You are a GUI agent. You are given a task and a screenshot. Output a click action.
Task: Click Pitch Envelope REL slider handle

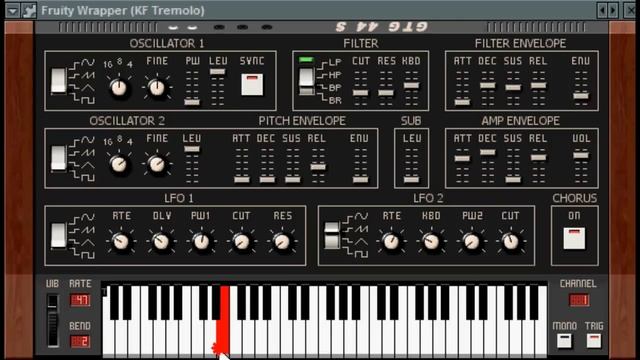coord(318,167)
